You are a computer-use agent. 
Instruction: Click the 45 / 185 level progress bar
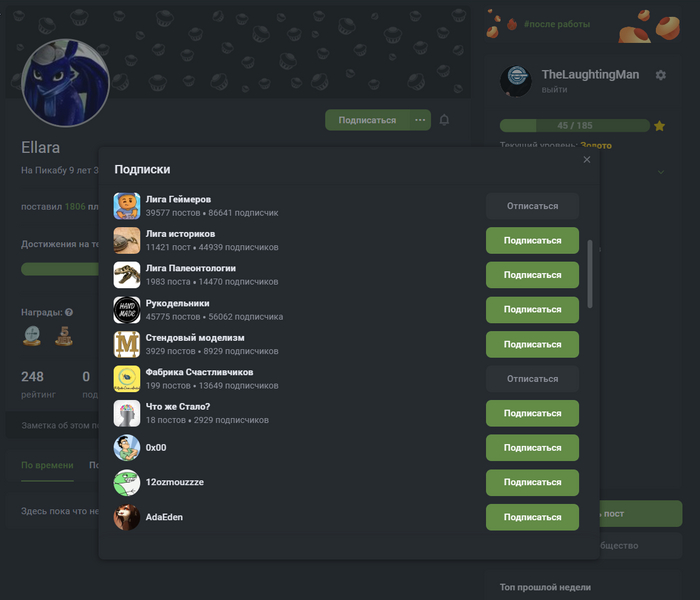click(575, 125)
